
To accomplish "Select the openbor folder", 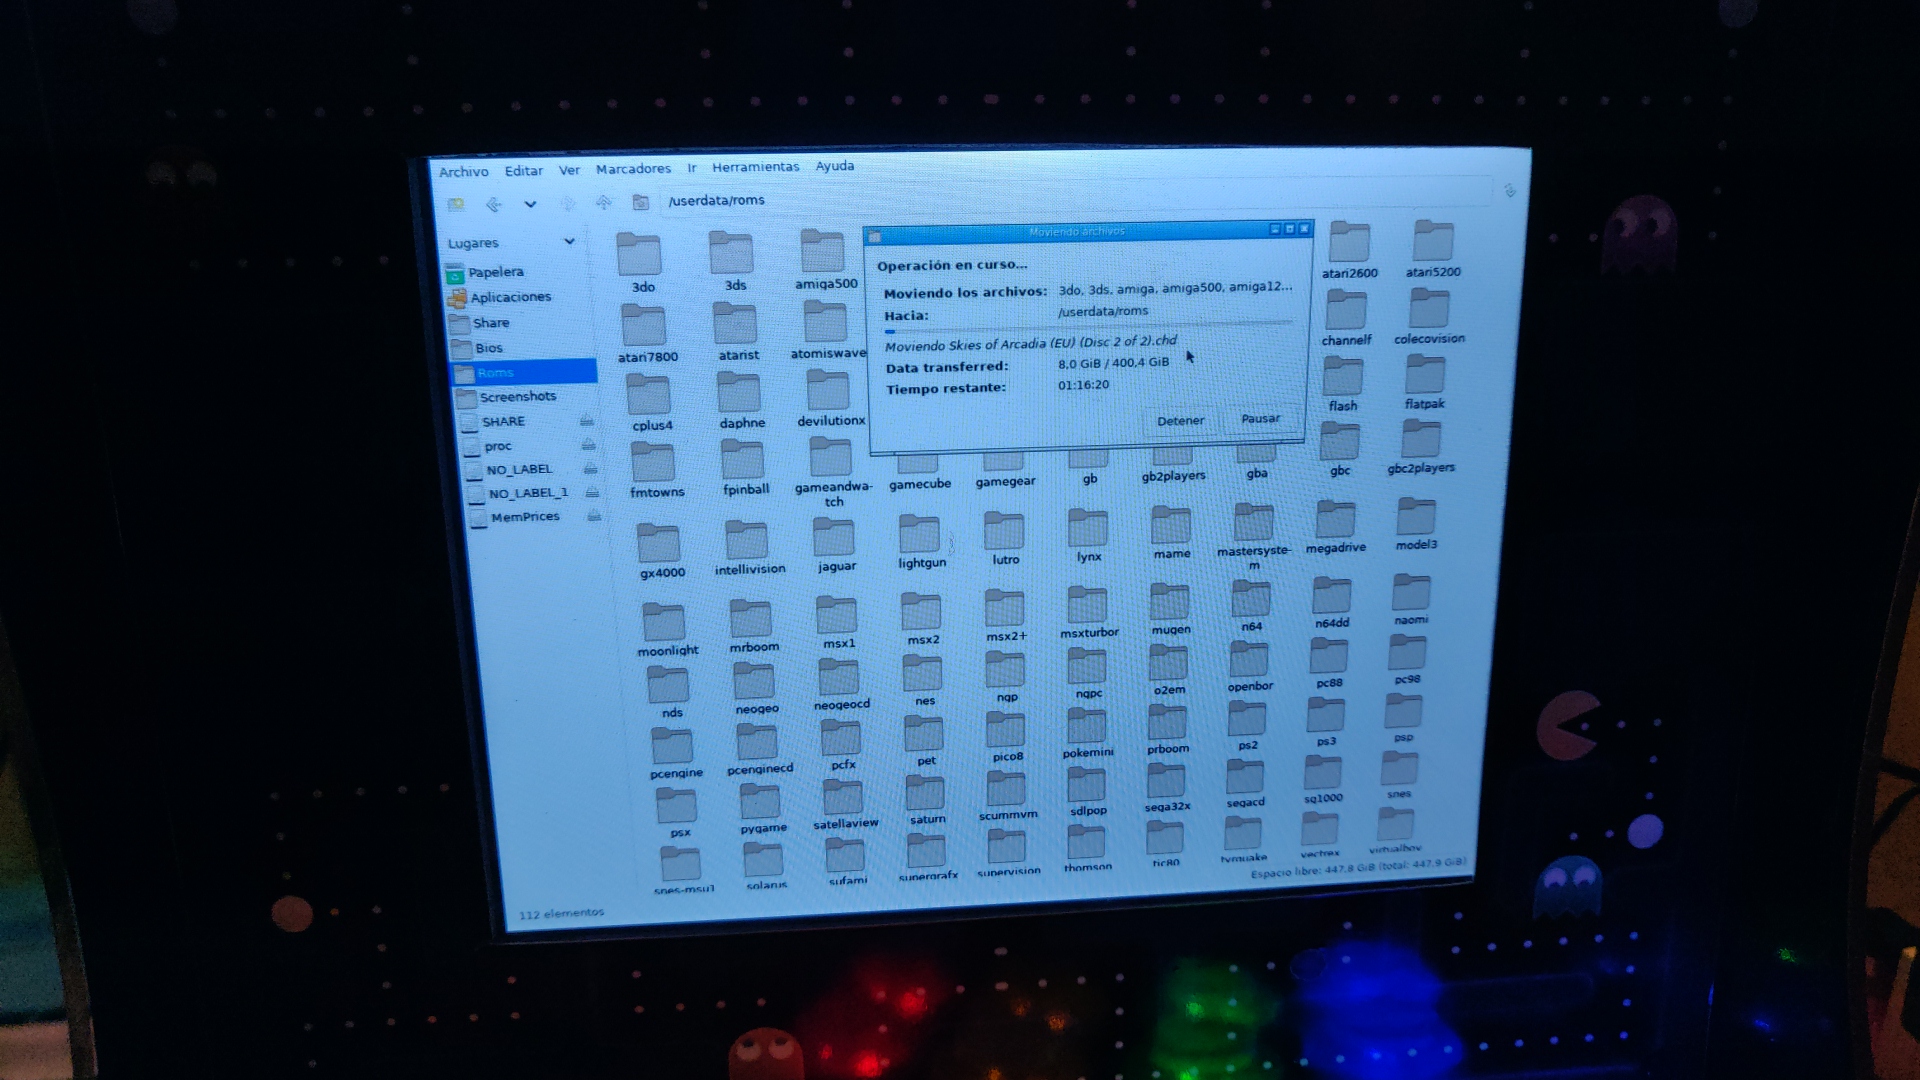I will (1249, 667).
